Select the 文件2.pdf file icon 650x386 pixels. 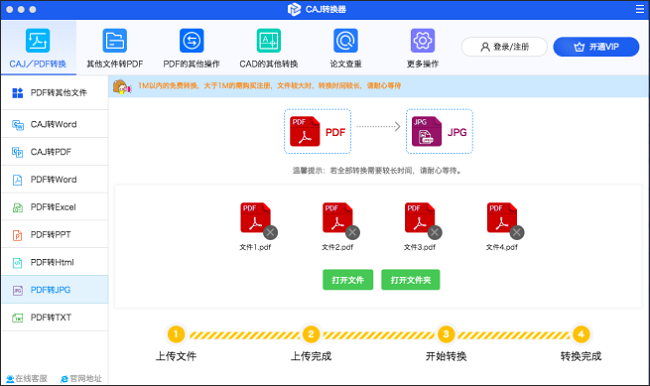(x=337, y=217)
